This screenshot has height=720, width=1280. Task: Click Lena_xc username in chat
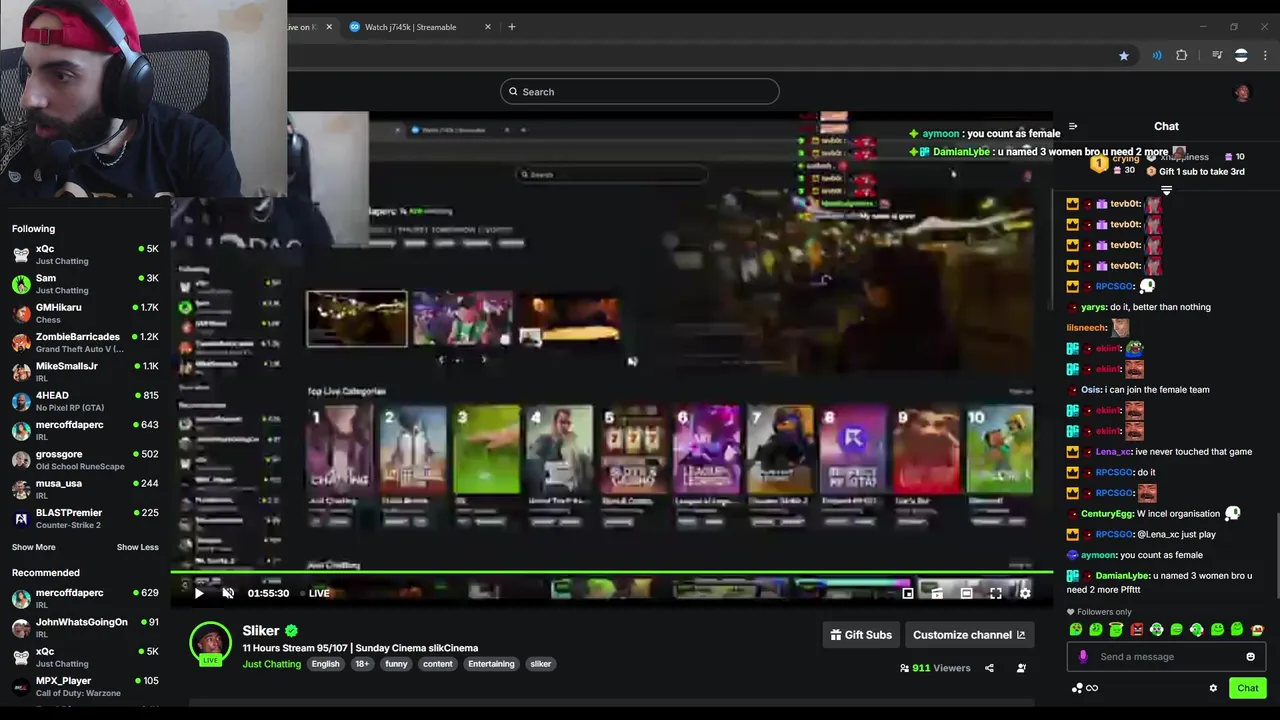(1113, 452)
